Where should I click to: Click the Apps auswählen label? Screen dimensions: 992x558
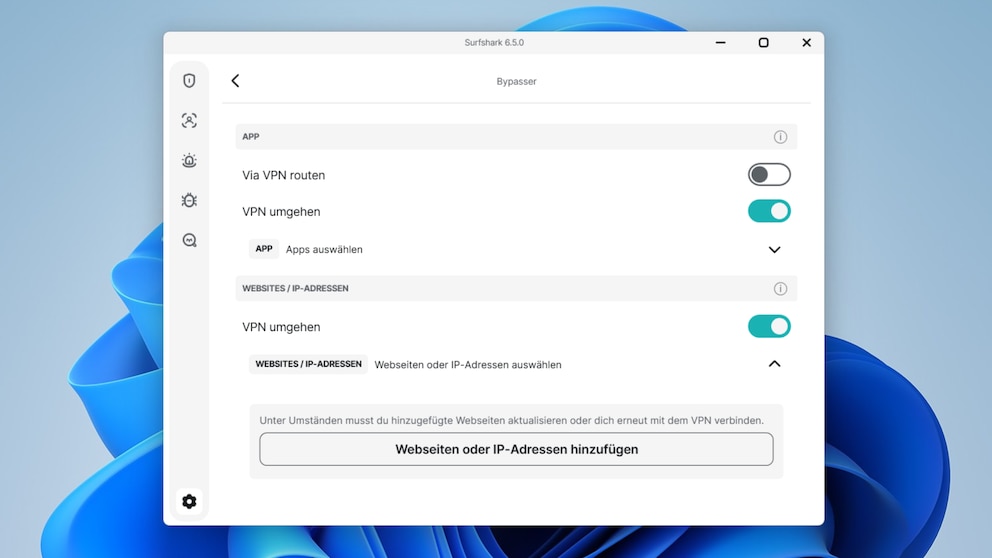click(324, 249)
